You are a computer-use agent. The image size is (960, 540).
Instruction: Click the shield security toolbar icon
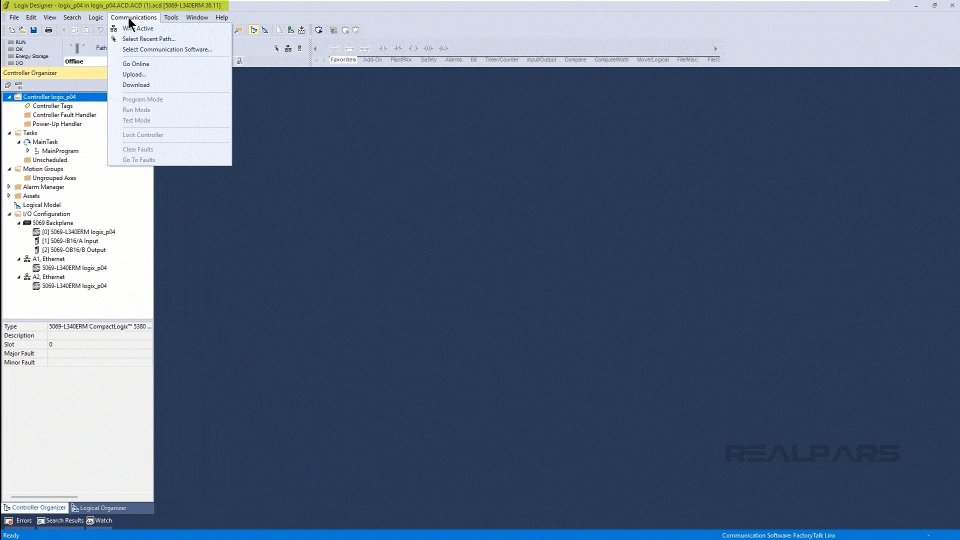319,30
